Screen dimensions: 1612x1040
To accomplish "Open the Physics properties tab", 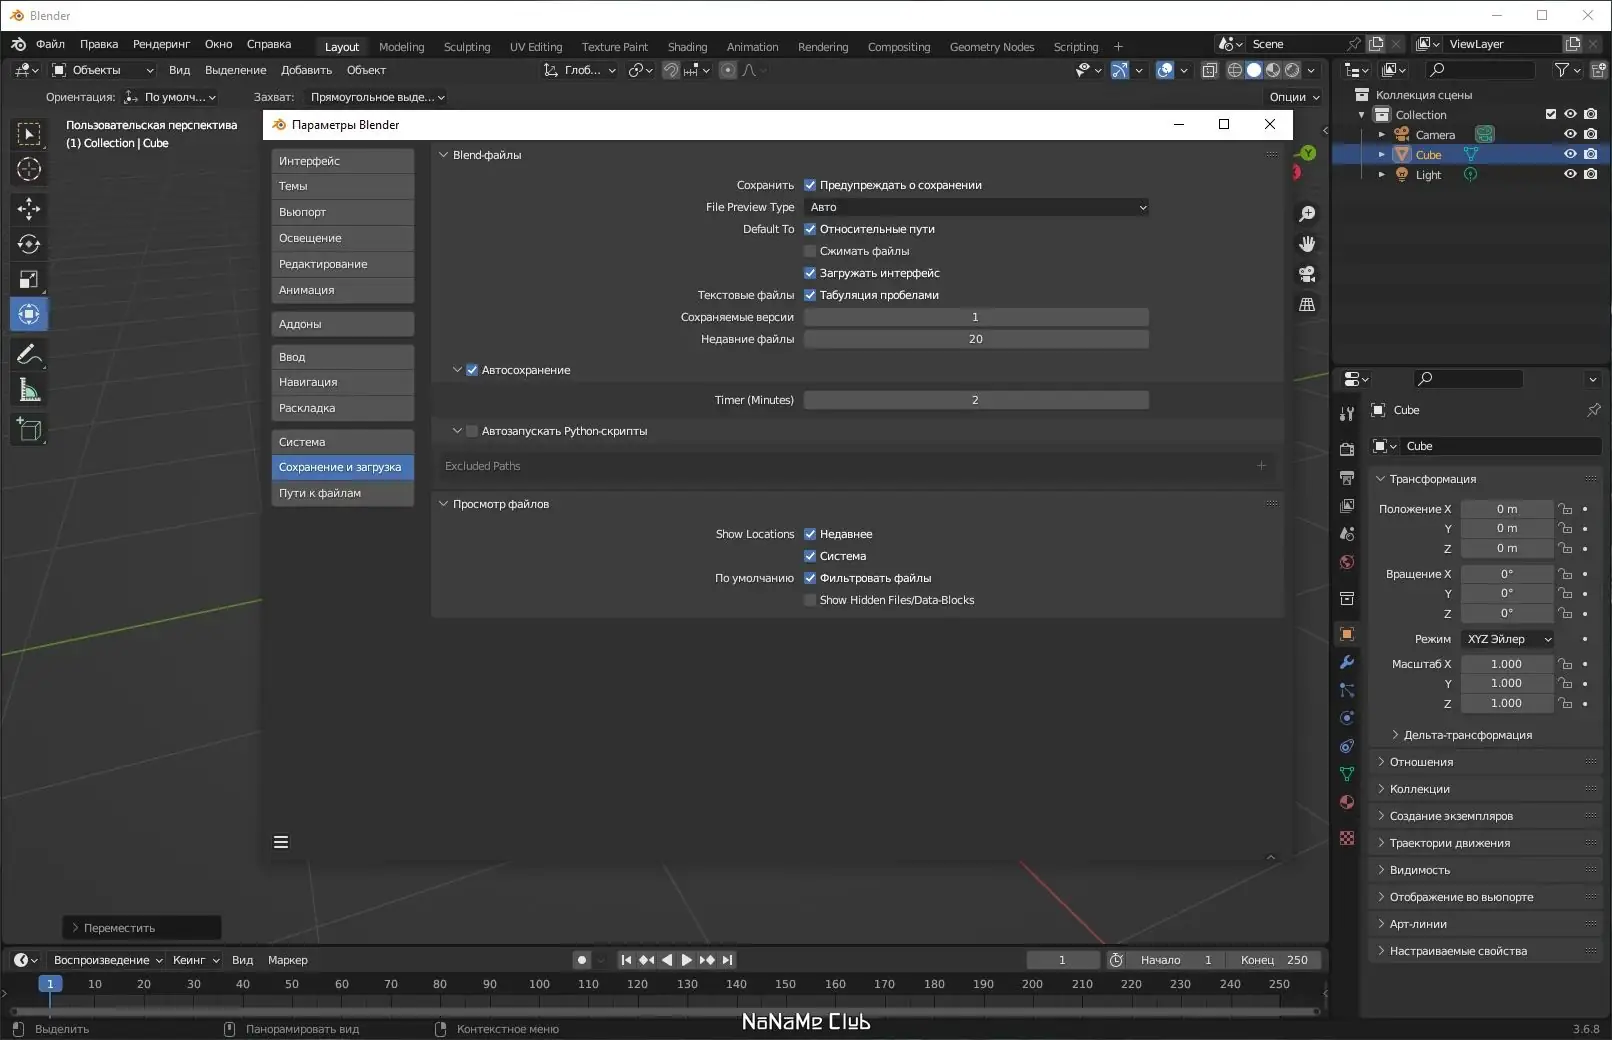I will point(1347,718).
